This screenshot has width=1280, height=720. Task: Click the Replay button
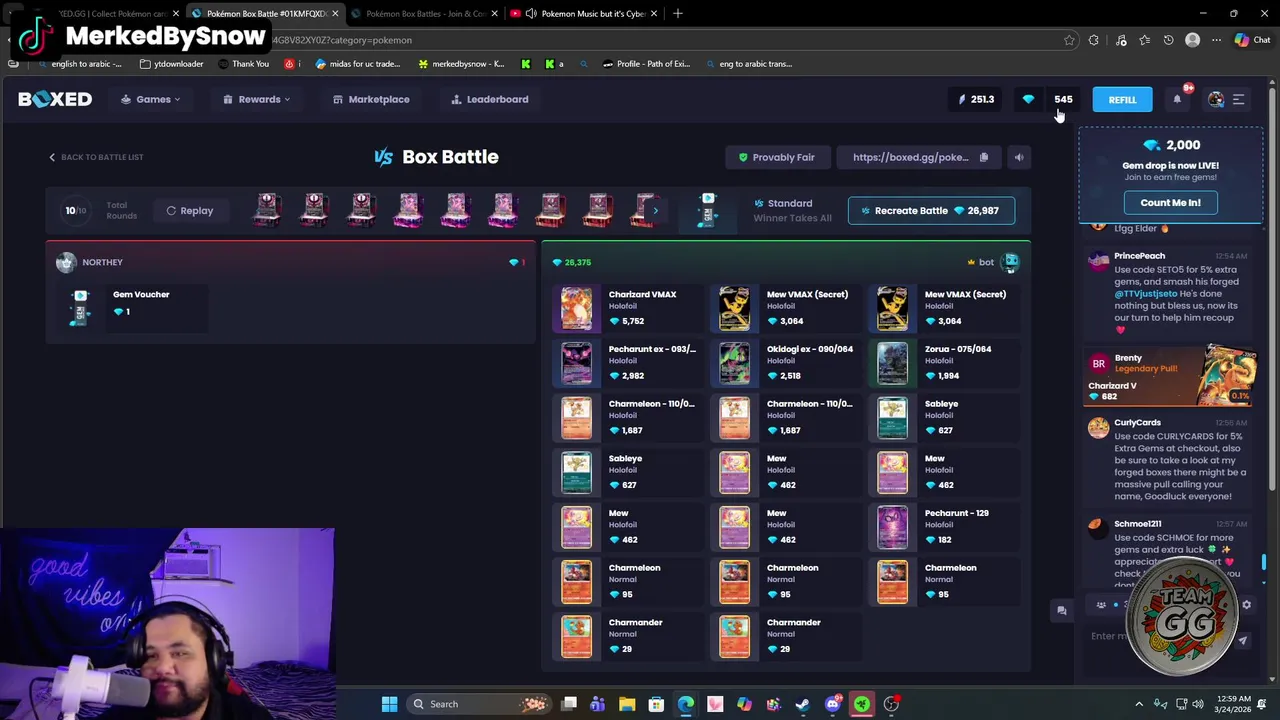click(190, 211)
